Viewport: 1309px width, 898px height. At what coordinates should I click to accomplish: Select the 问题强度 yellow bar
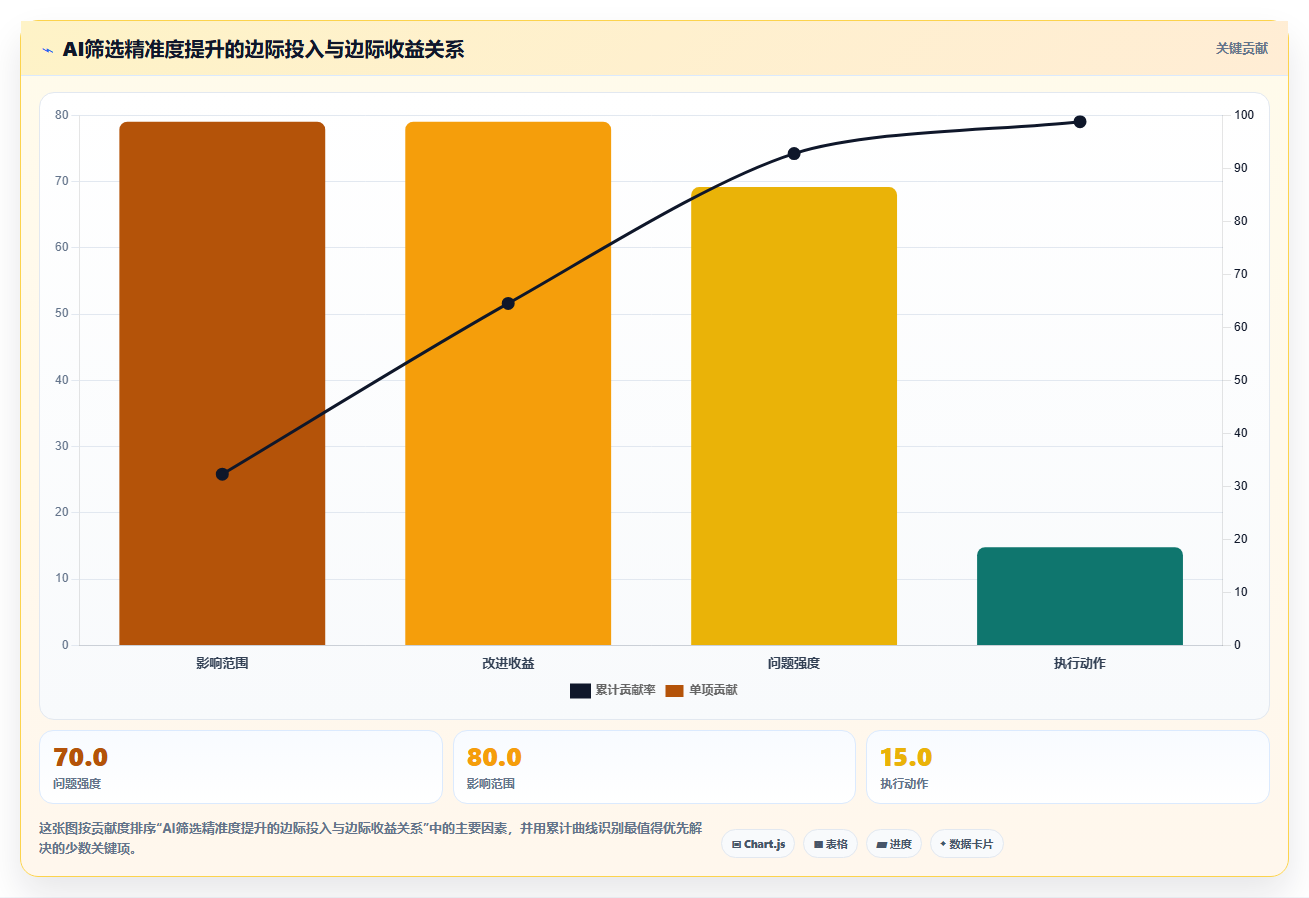[794, 416]
